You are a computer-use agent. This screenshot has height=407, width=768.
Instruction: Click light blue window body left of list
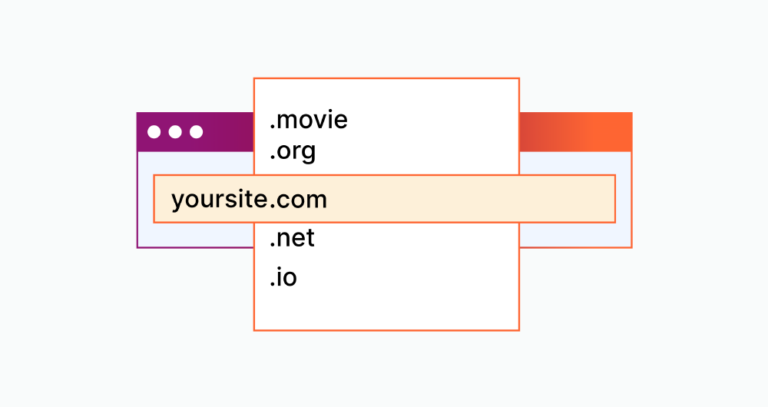click(196, 235)
